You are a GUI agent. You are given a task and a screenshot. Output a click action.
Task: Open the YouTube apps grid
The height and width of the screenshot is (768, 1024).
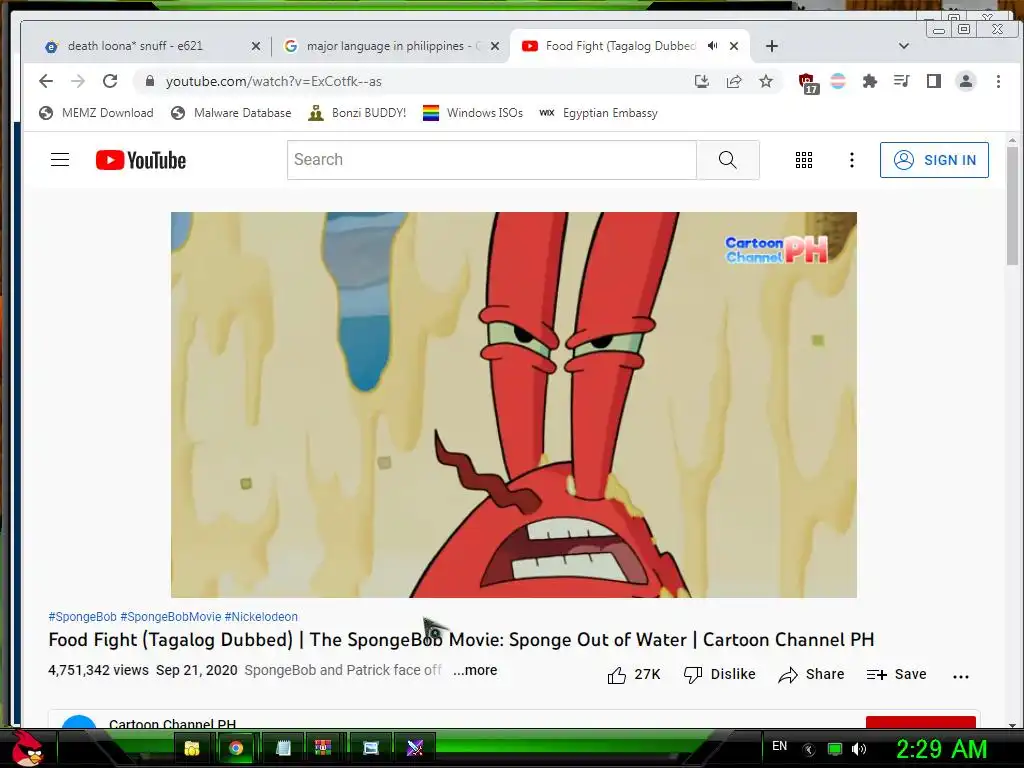coord(804,160)
